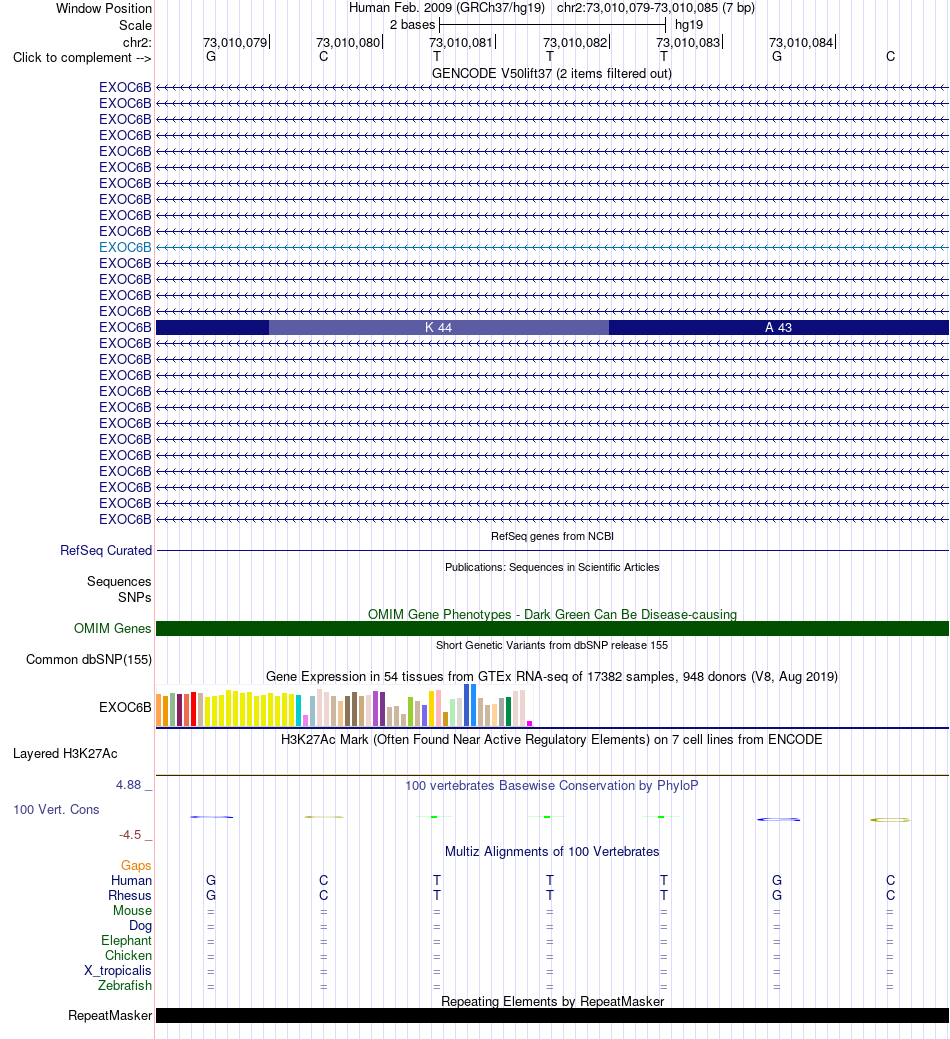Select the 'K 44' codon block
Screen dimensions: 950x1039
click(439, 327)
